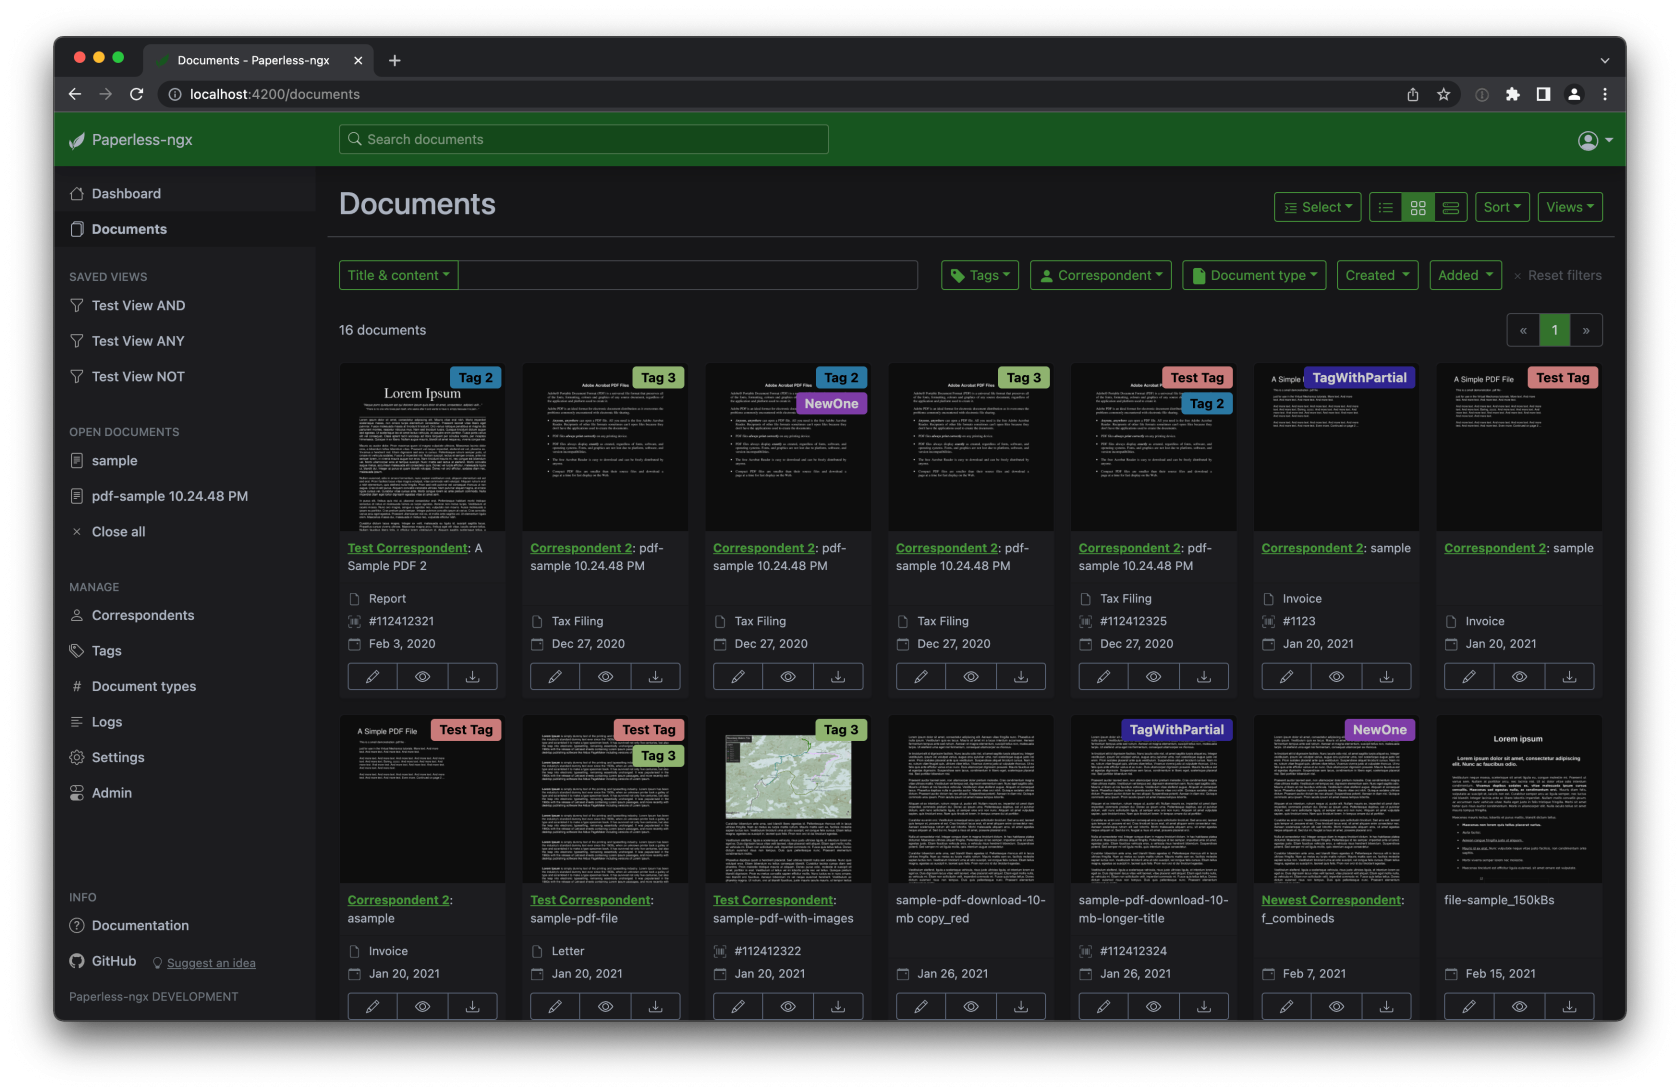Close all open documents
Image resolution: width=1680 pixels, height=1092 pixels.
click(x=118, y=531)
